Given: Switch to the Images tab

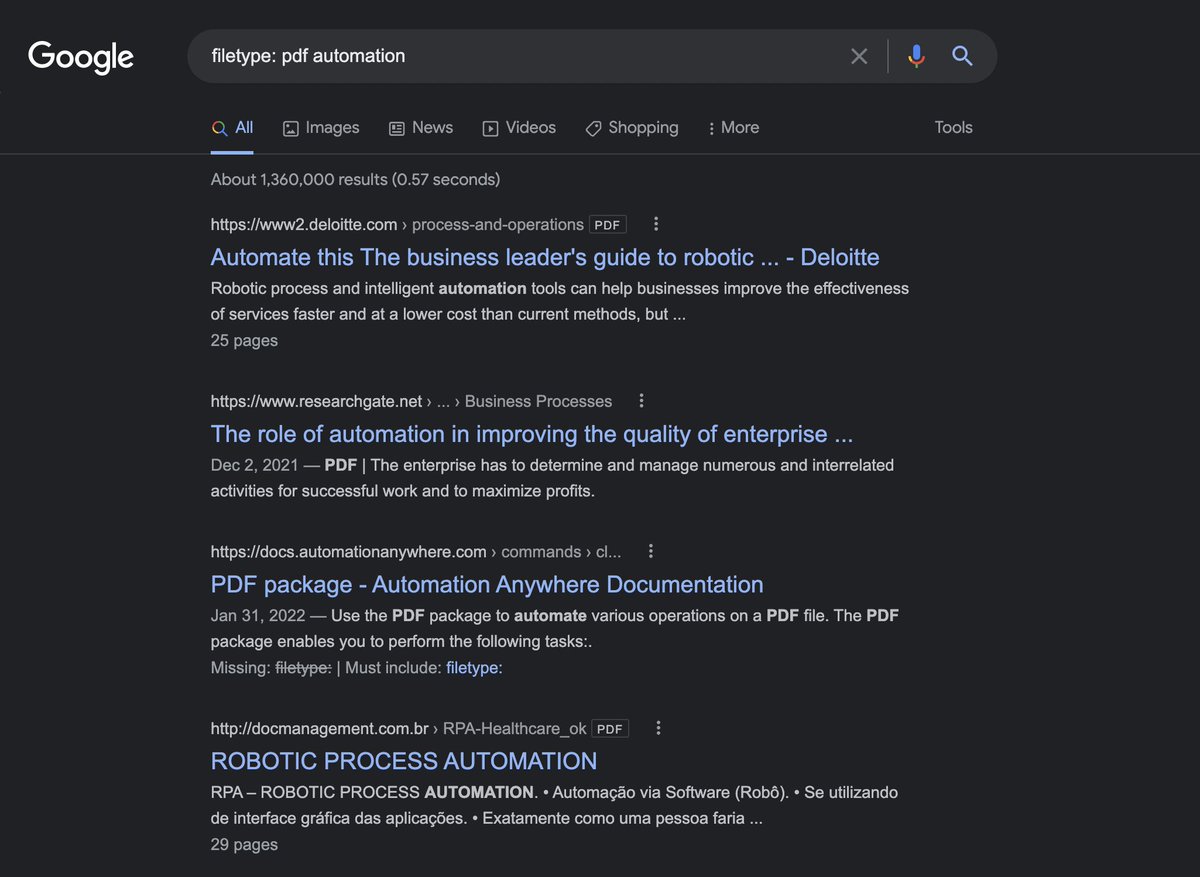Looking at the screenshot, I should tap(321, 128).
